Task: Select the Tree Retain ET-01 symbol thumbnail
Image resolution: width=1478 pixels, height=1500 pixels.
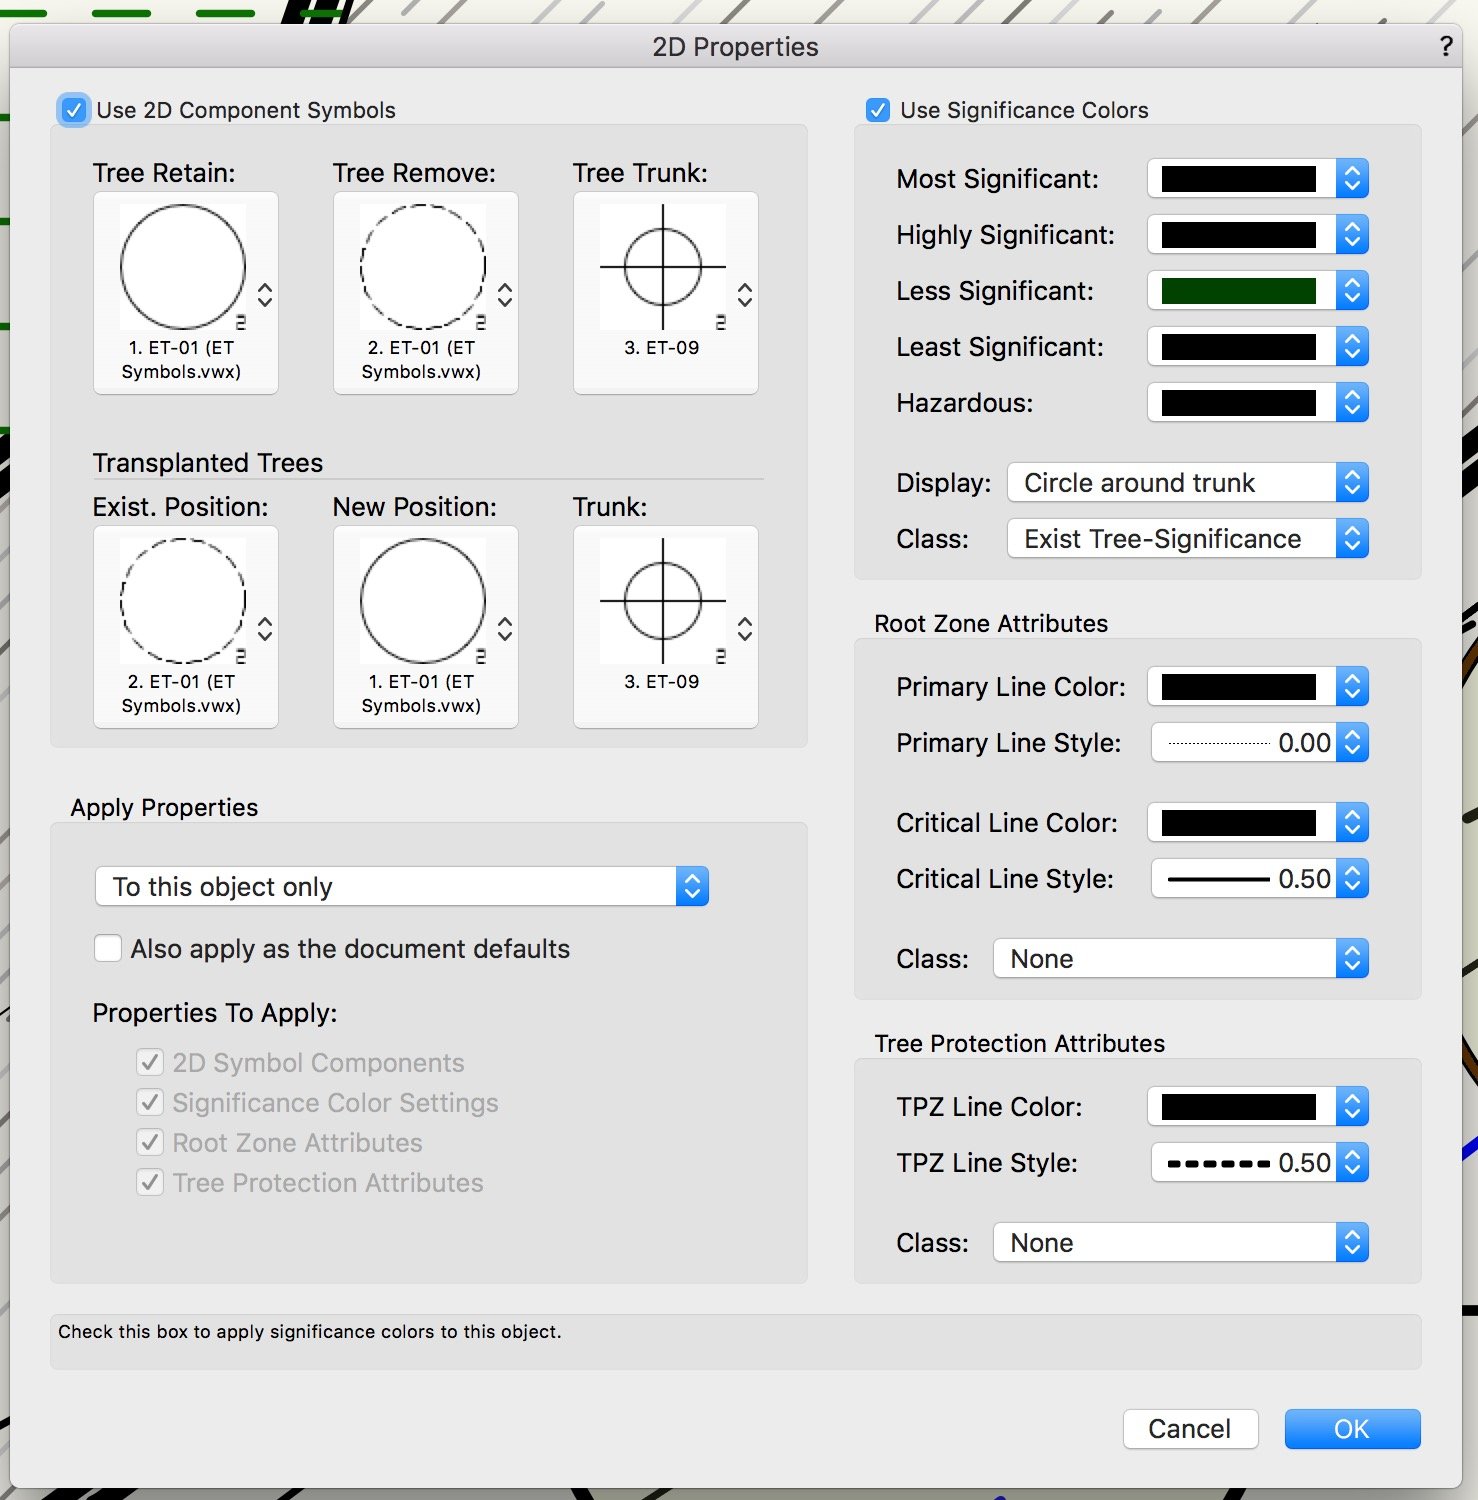Action: tap(184, 265)
